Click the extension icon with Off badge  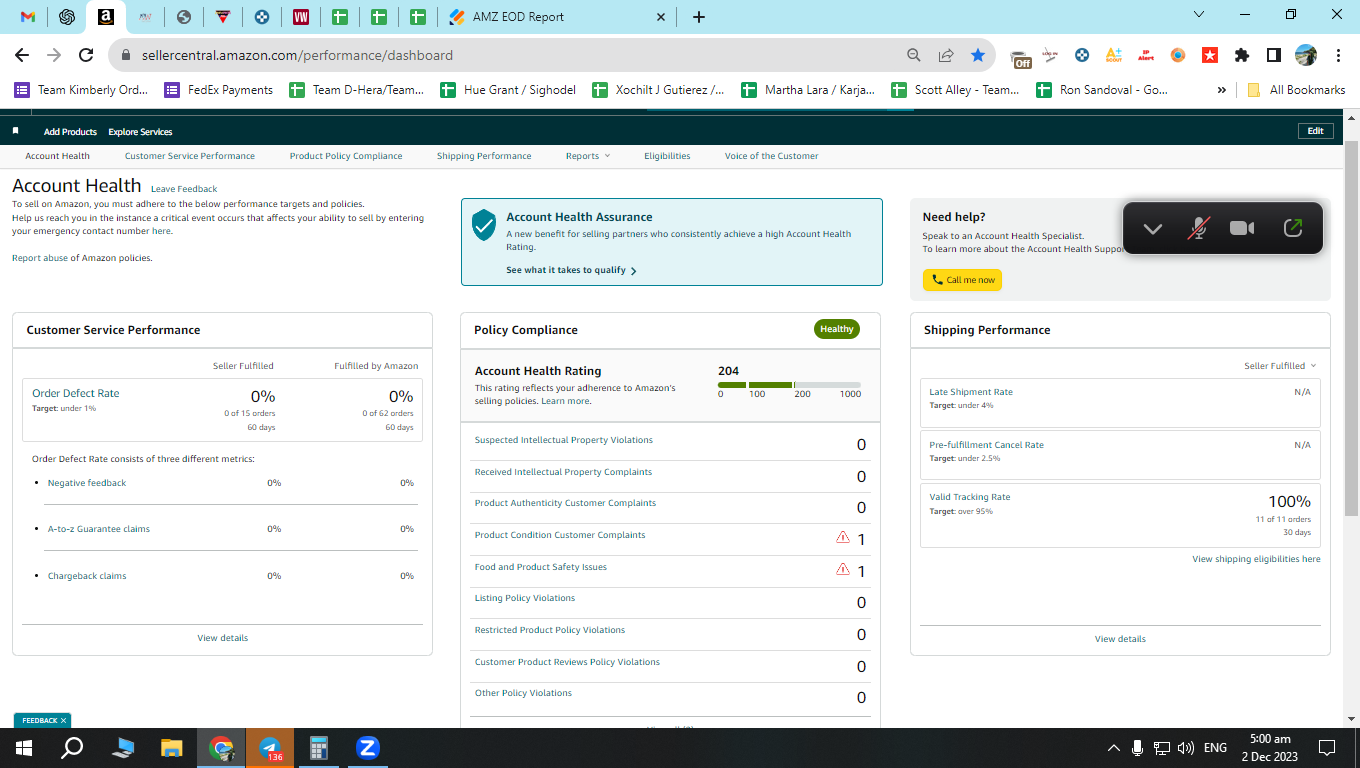pyautogui.click(x=1020, y=57)
